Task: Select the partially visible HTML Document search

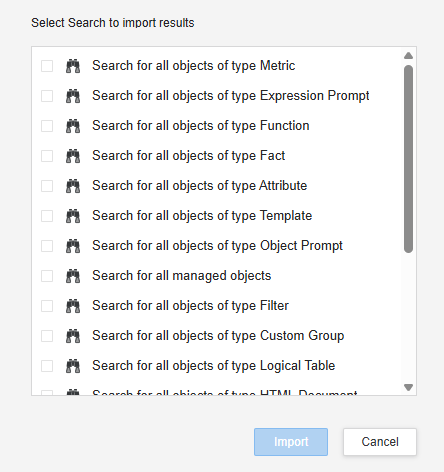Action: [x=225, y=393]
